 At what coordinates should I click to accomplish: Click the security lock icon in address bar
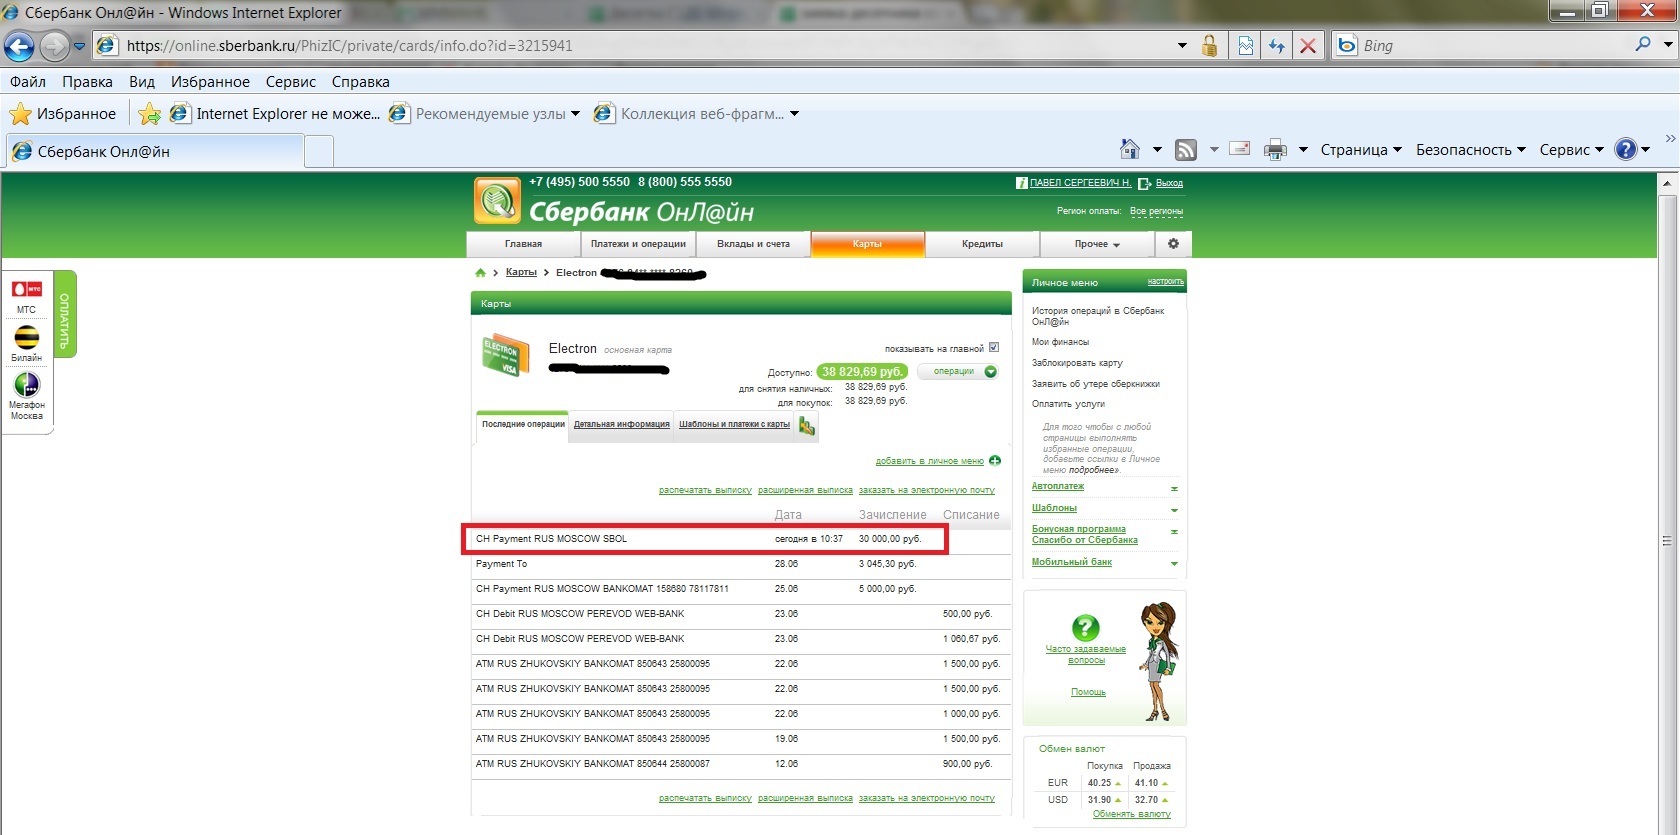(x=1209, y=46)
